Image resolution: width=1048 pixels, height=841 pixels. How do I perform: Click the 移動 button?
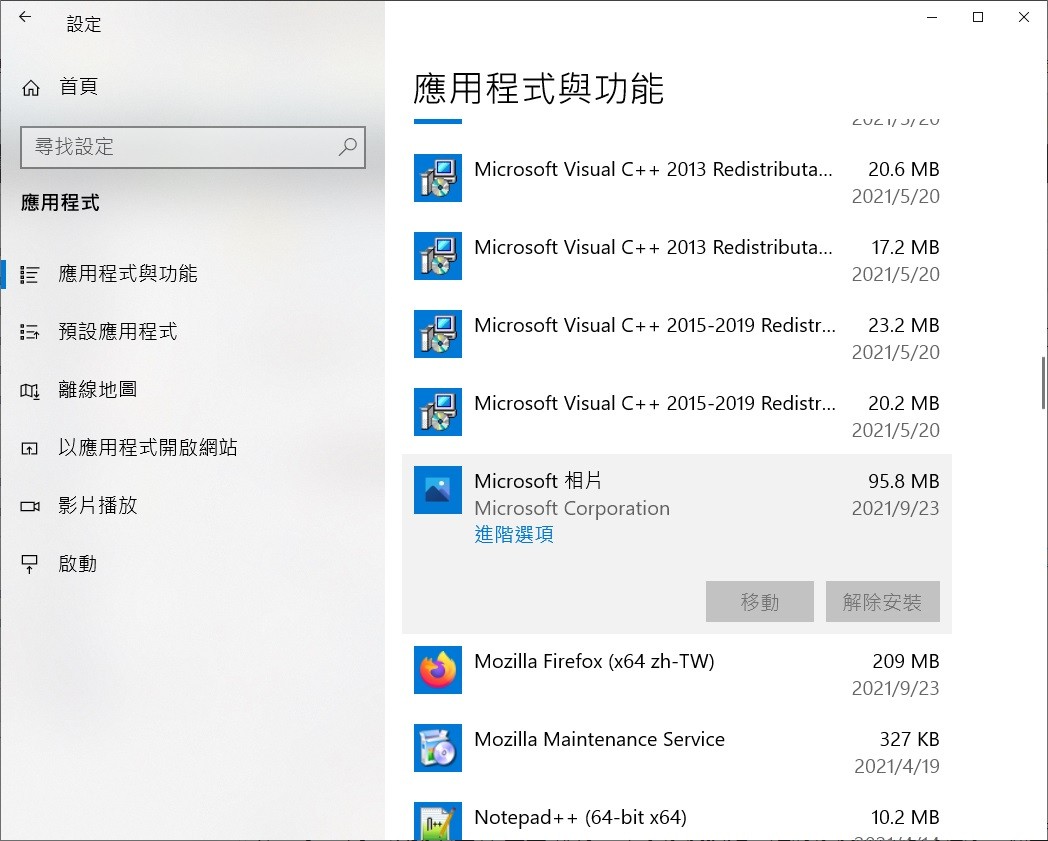[760, 602]
